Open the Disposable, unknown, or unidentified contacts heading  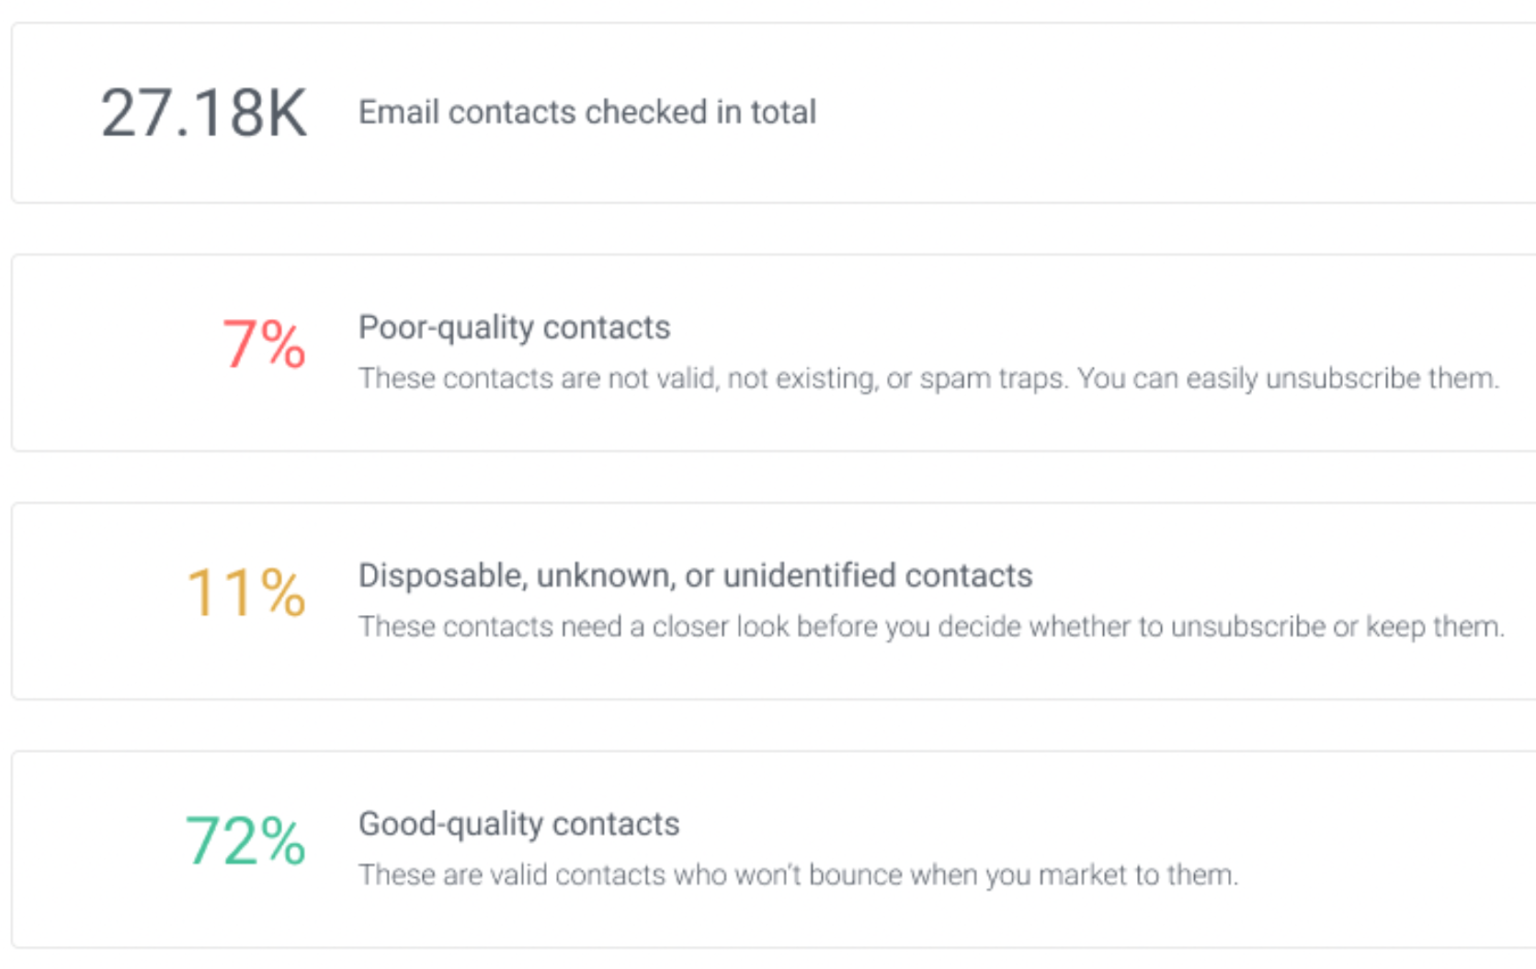tap(695, 575)
